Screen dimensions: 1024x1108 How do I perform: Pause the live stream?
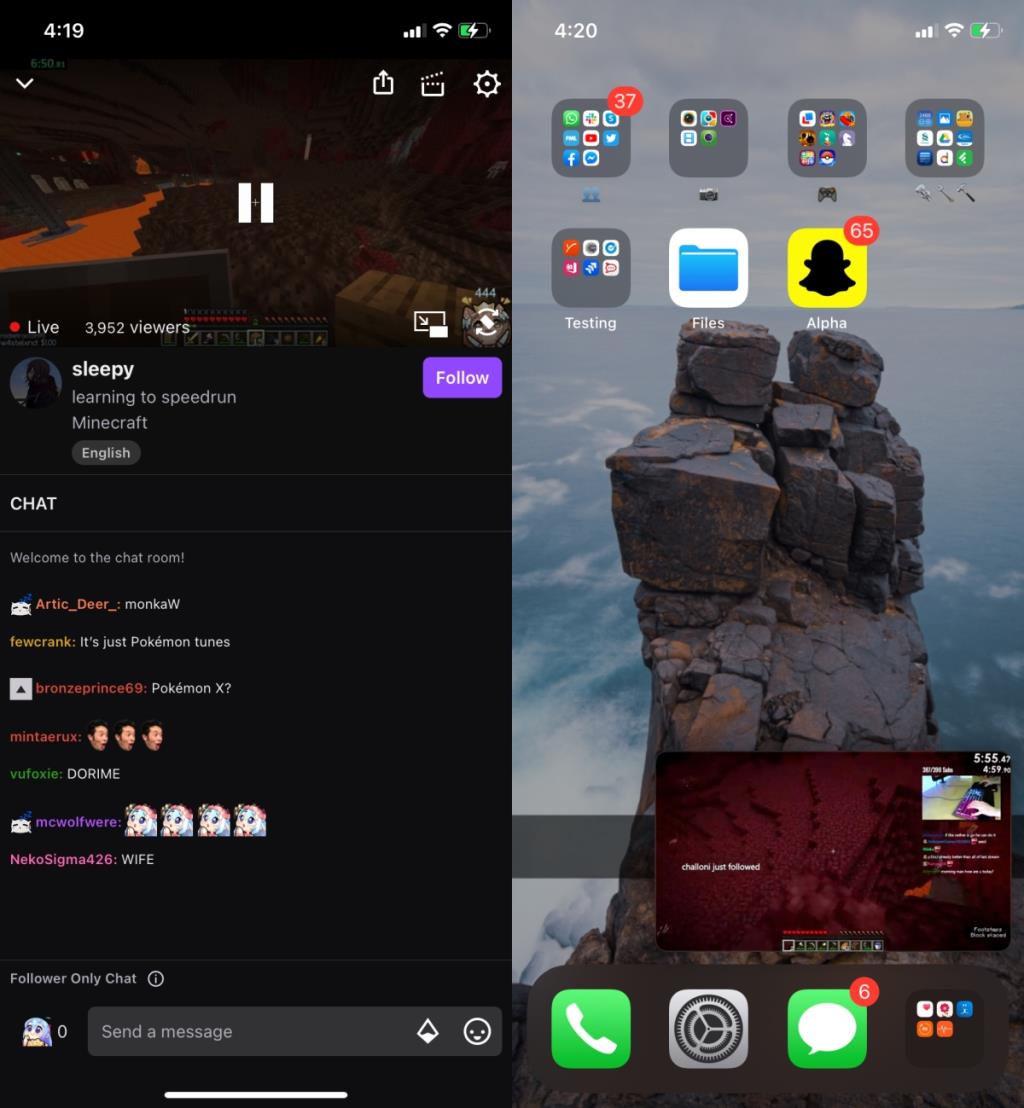[256, 202]
